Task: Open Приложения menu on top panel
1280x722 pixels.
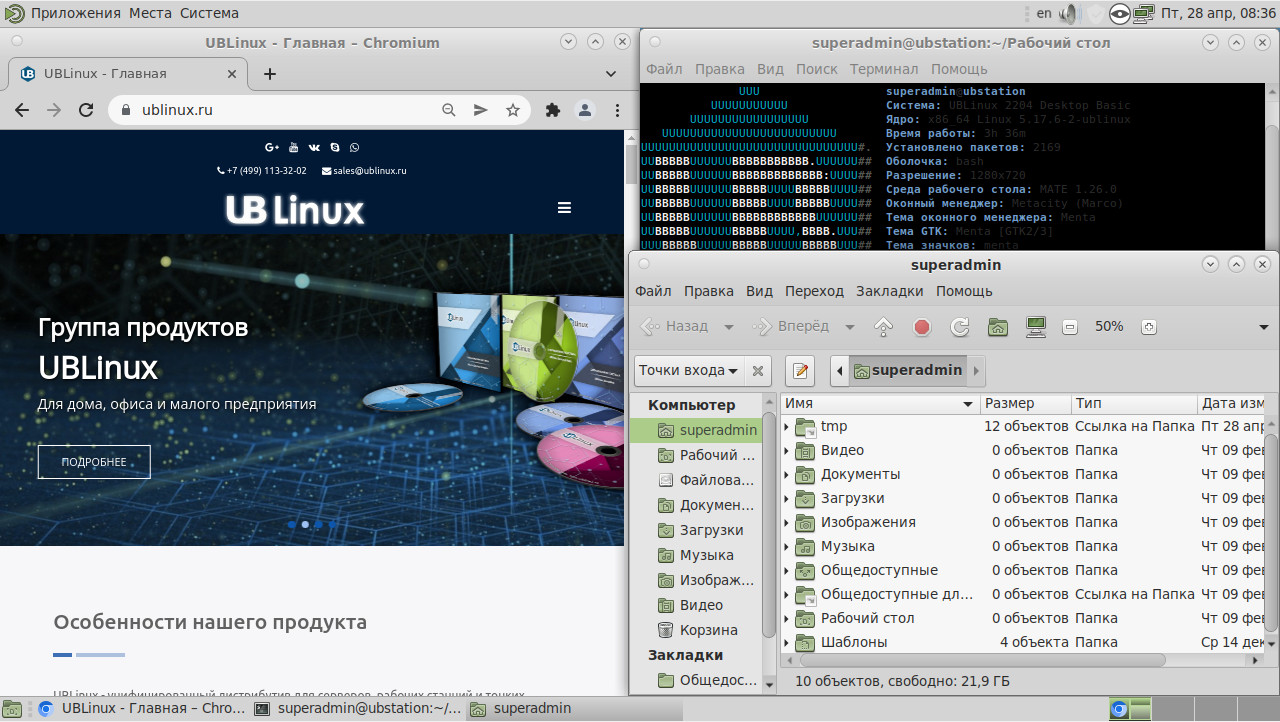Action: click(76, 14)
